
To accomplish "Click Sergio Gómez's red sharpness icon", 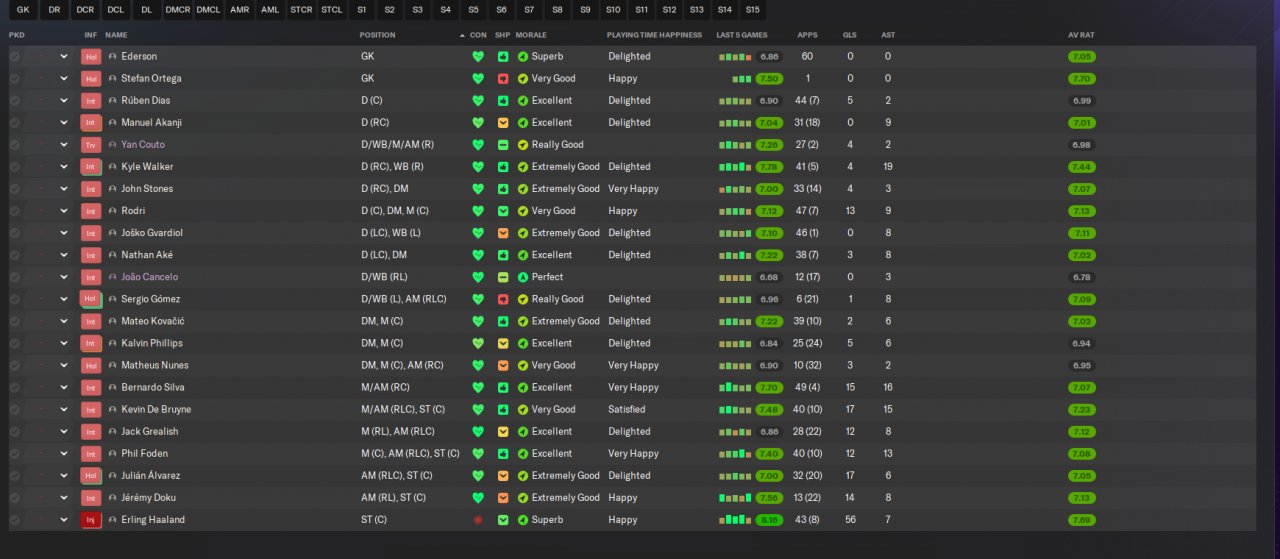I will [x=503, y=299].
